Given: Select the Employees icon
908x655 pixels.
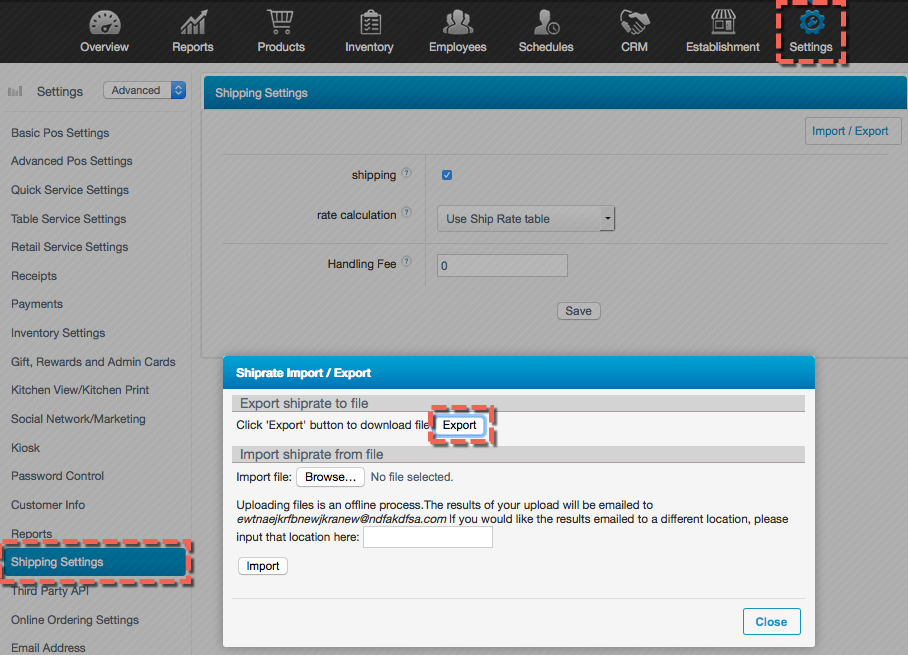Looking at the screenshot, I should 457,24.
